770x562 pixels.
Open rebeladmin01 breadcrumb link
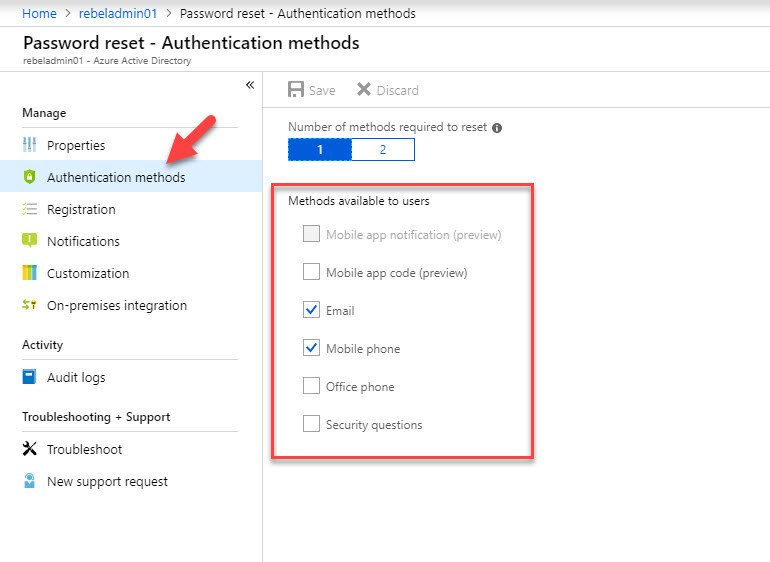click(118, 13)
